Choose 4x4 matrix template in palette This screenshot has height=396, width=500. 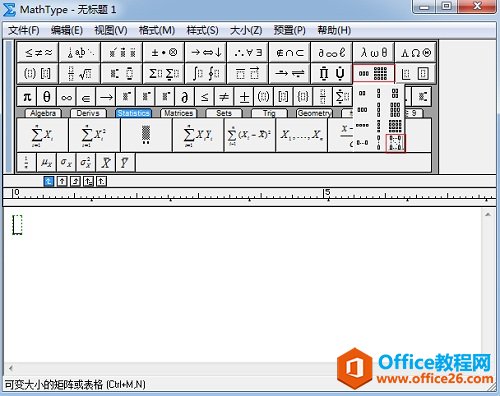click(395, 126)
